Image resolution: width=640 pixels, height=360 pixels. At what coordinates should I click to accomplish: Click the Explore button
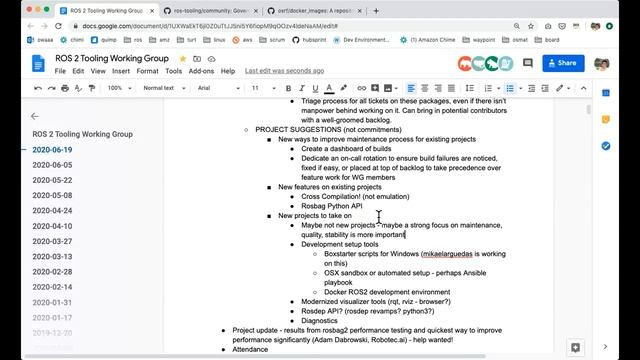tap(576, 347)
